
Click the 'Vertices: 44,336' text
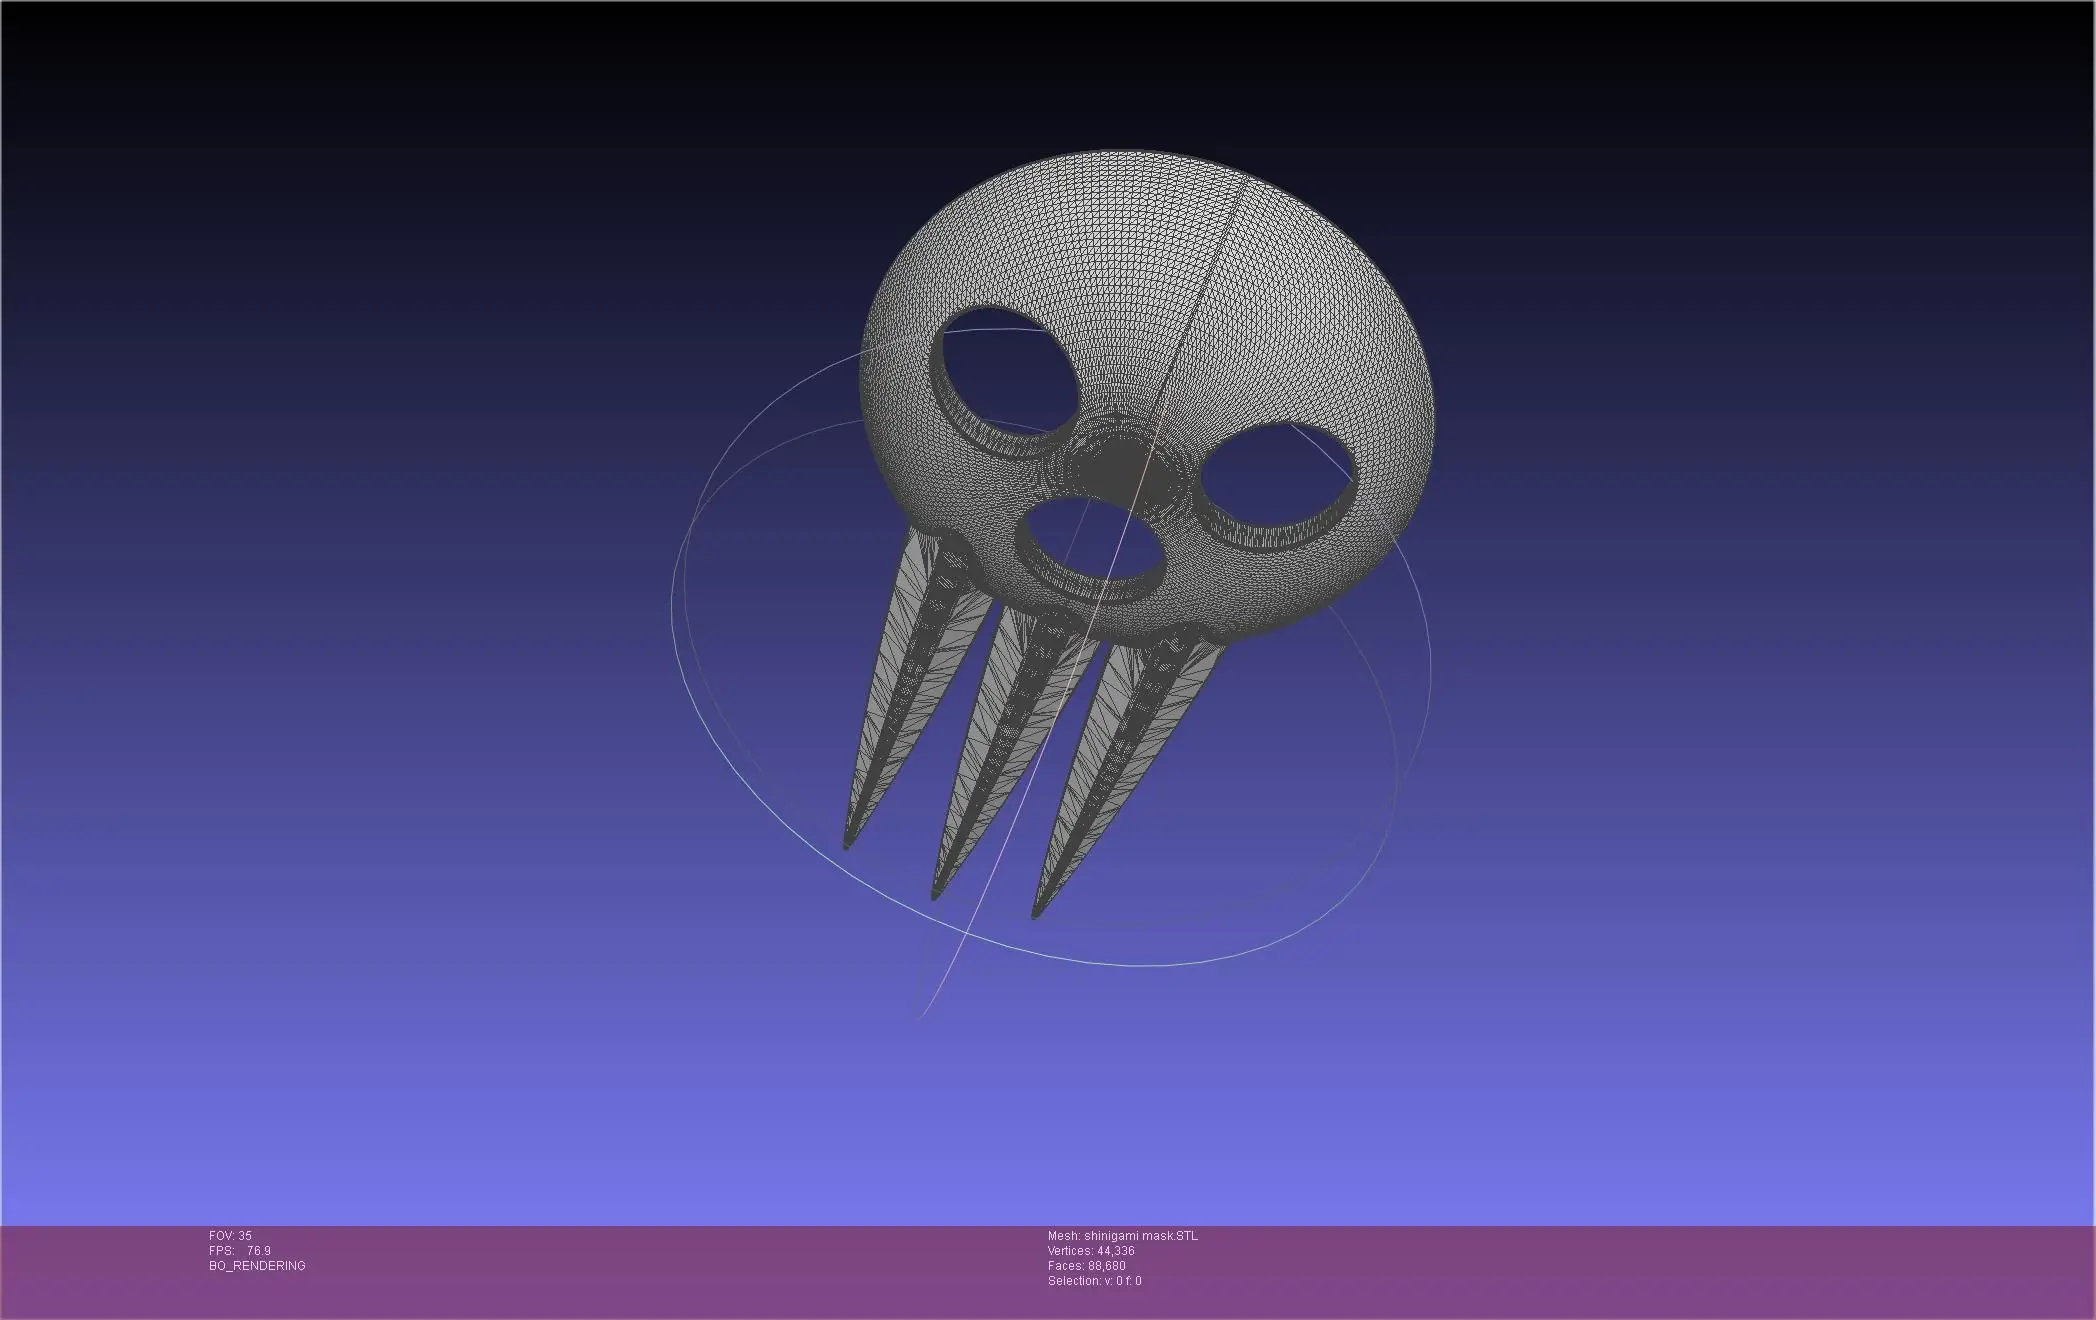click(x=1091, y=1251)
